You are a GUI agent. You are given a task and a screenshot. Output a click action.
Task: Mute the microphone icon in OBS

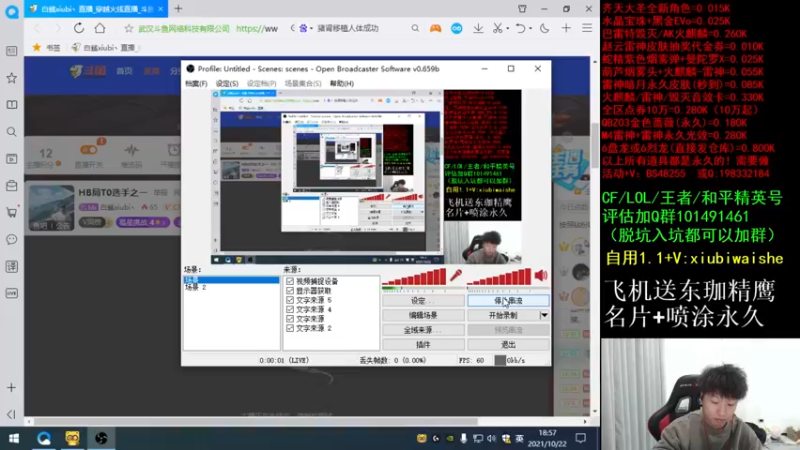point(456,276)
